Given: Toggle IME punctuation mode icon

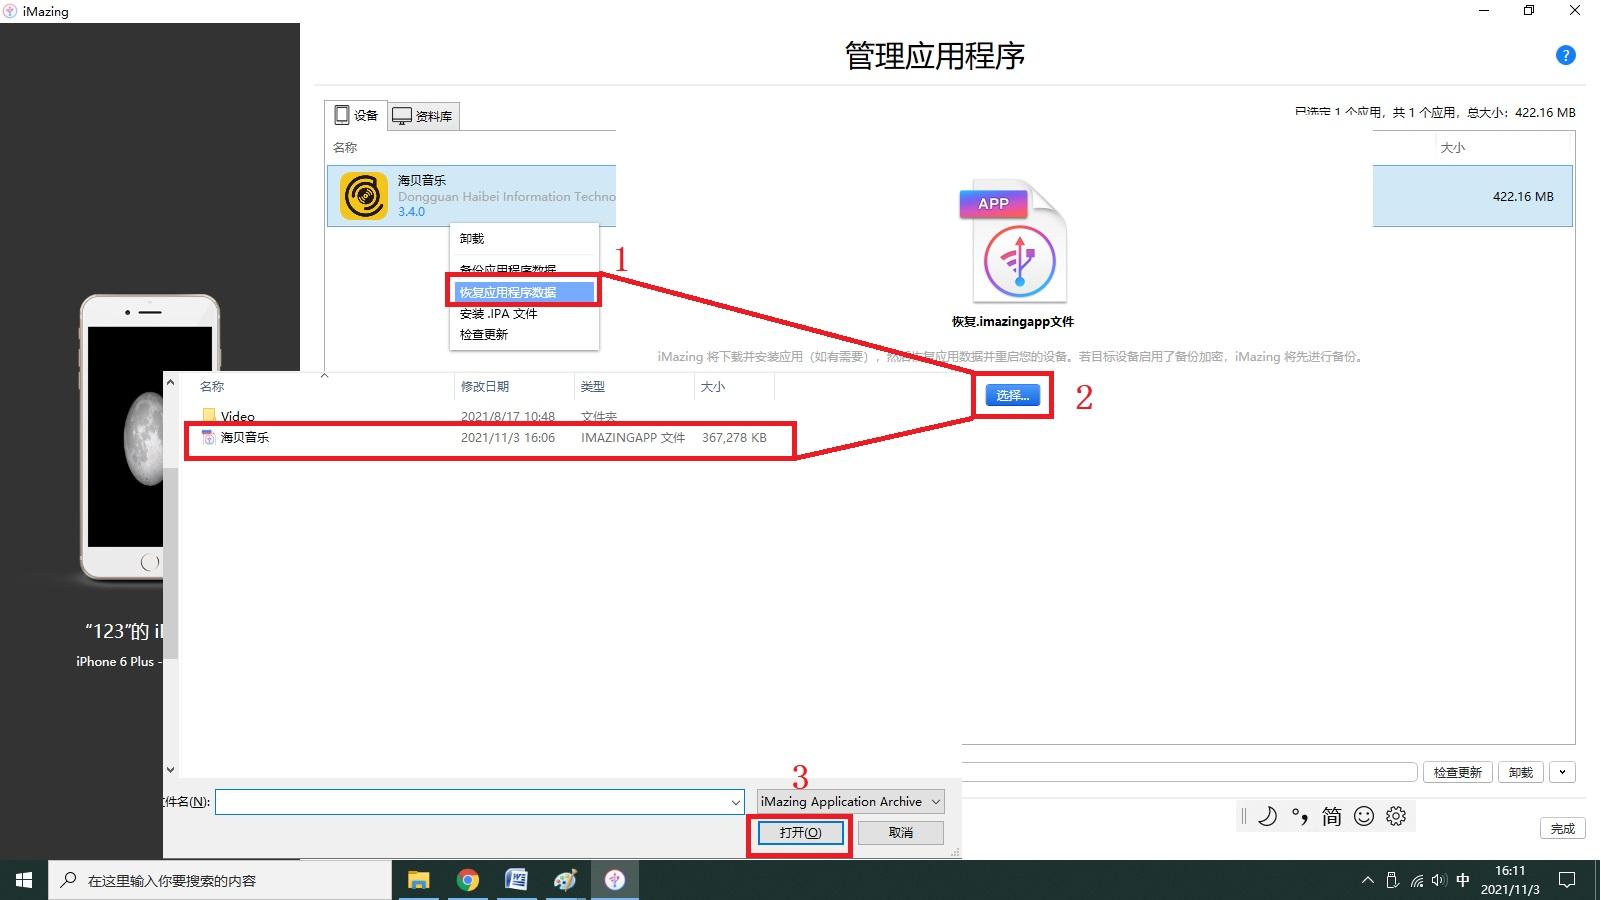Looking at the screenshot, I should (1300, 816).
